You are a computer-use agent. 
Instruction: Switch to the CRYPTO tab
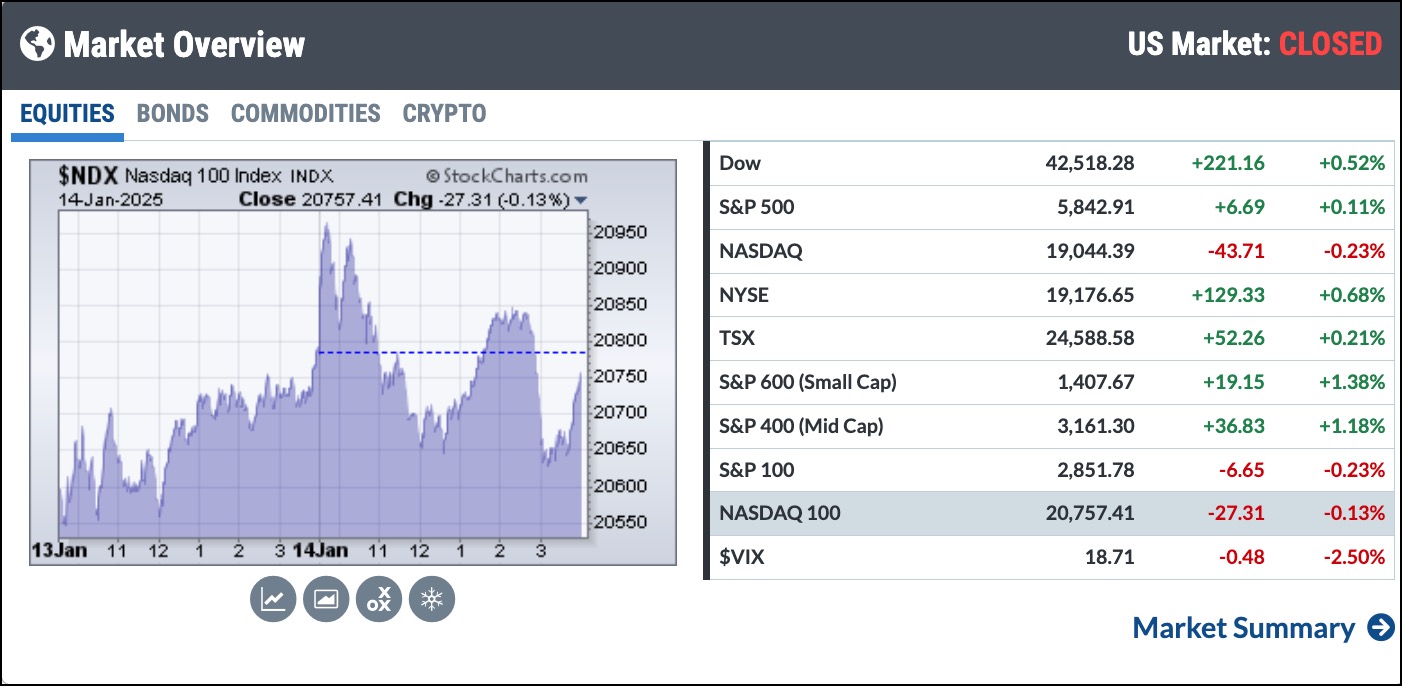coord(444,114)
